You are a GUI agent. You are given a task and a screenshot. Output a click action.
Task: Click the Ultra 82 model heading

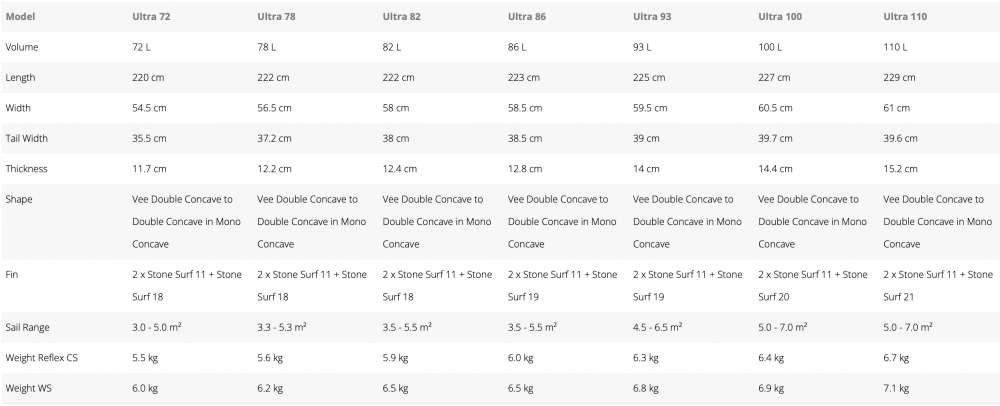pyautogui.click(x=401, y=17)
